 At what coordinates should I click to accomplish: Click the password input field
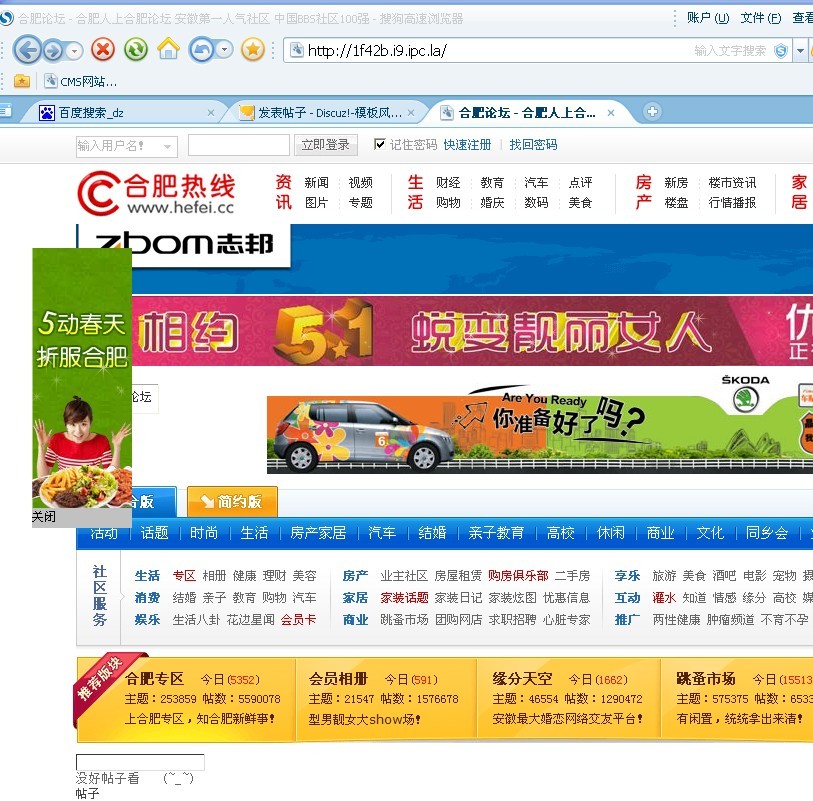[239, 145]
